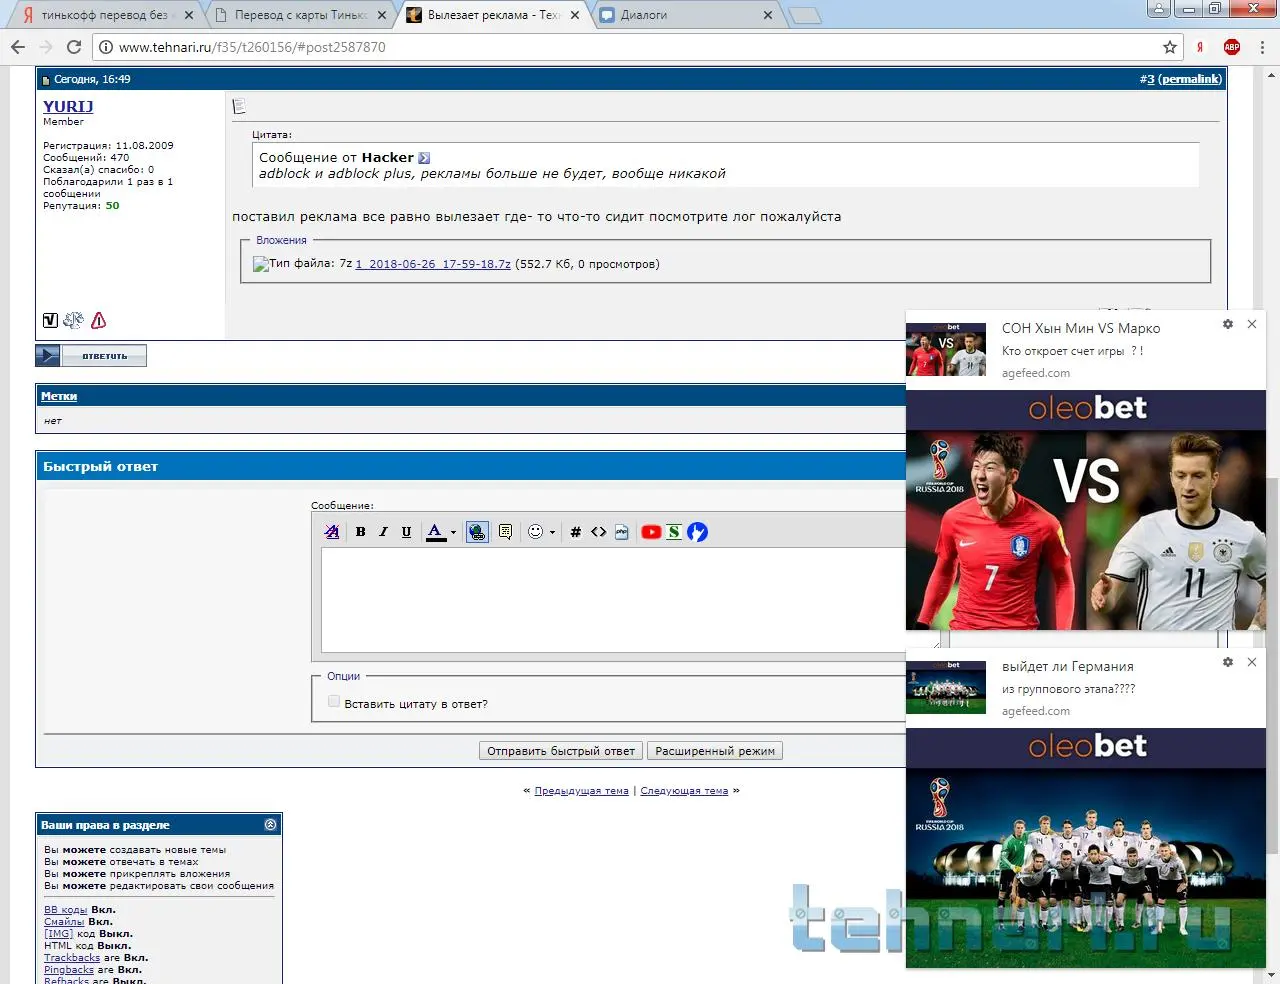The height and width of the screenshot is (984, 1280).
Task: Click the 'Ответить' reply button
Action: pyautogui.click(x=91, y=356)
